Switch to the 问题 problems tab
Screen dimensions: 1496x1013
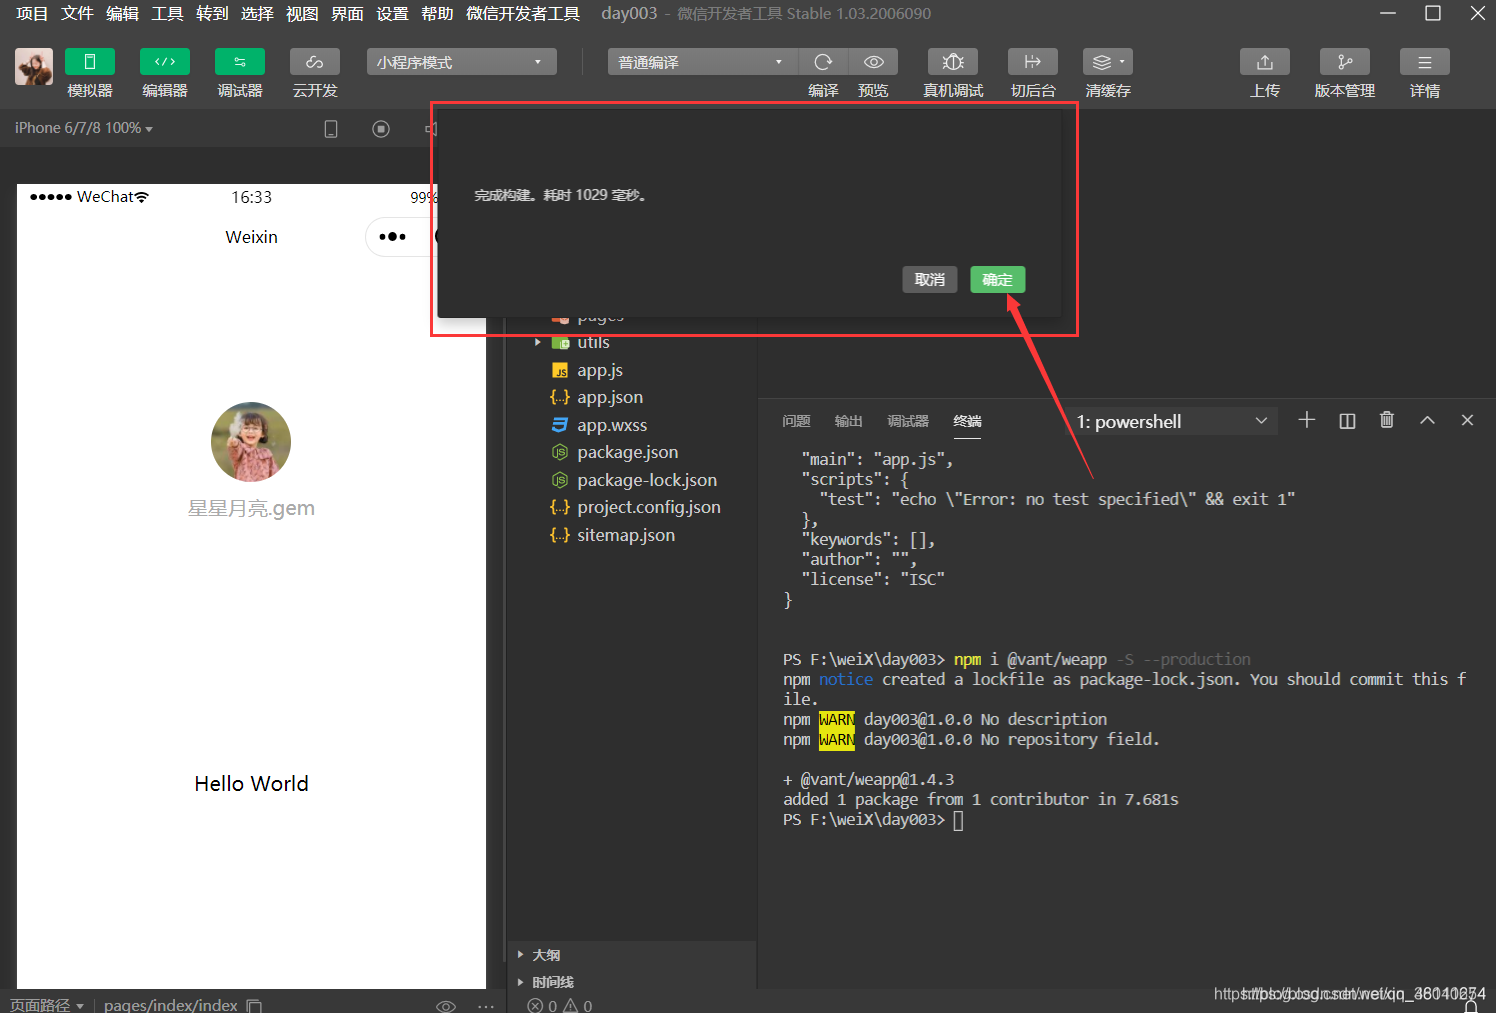796,421
